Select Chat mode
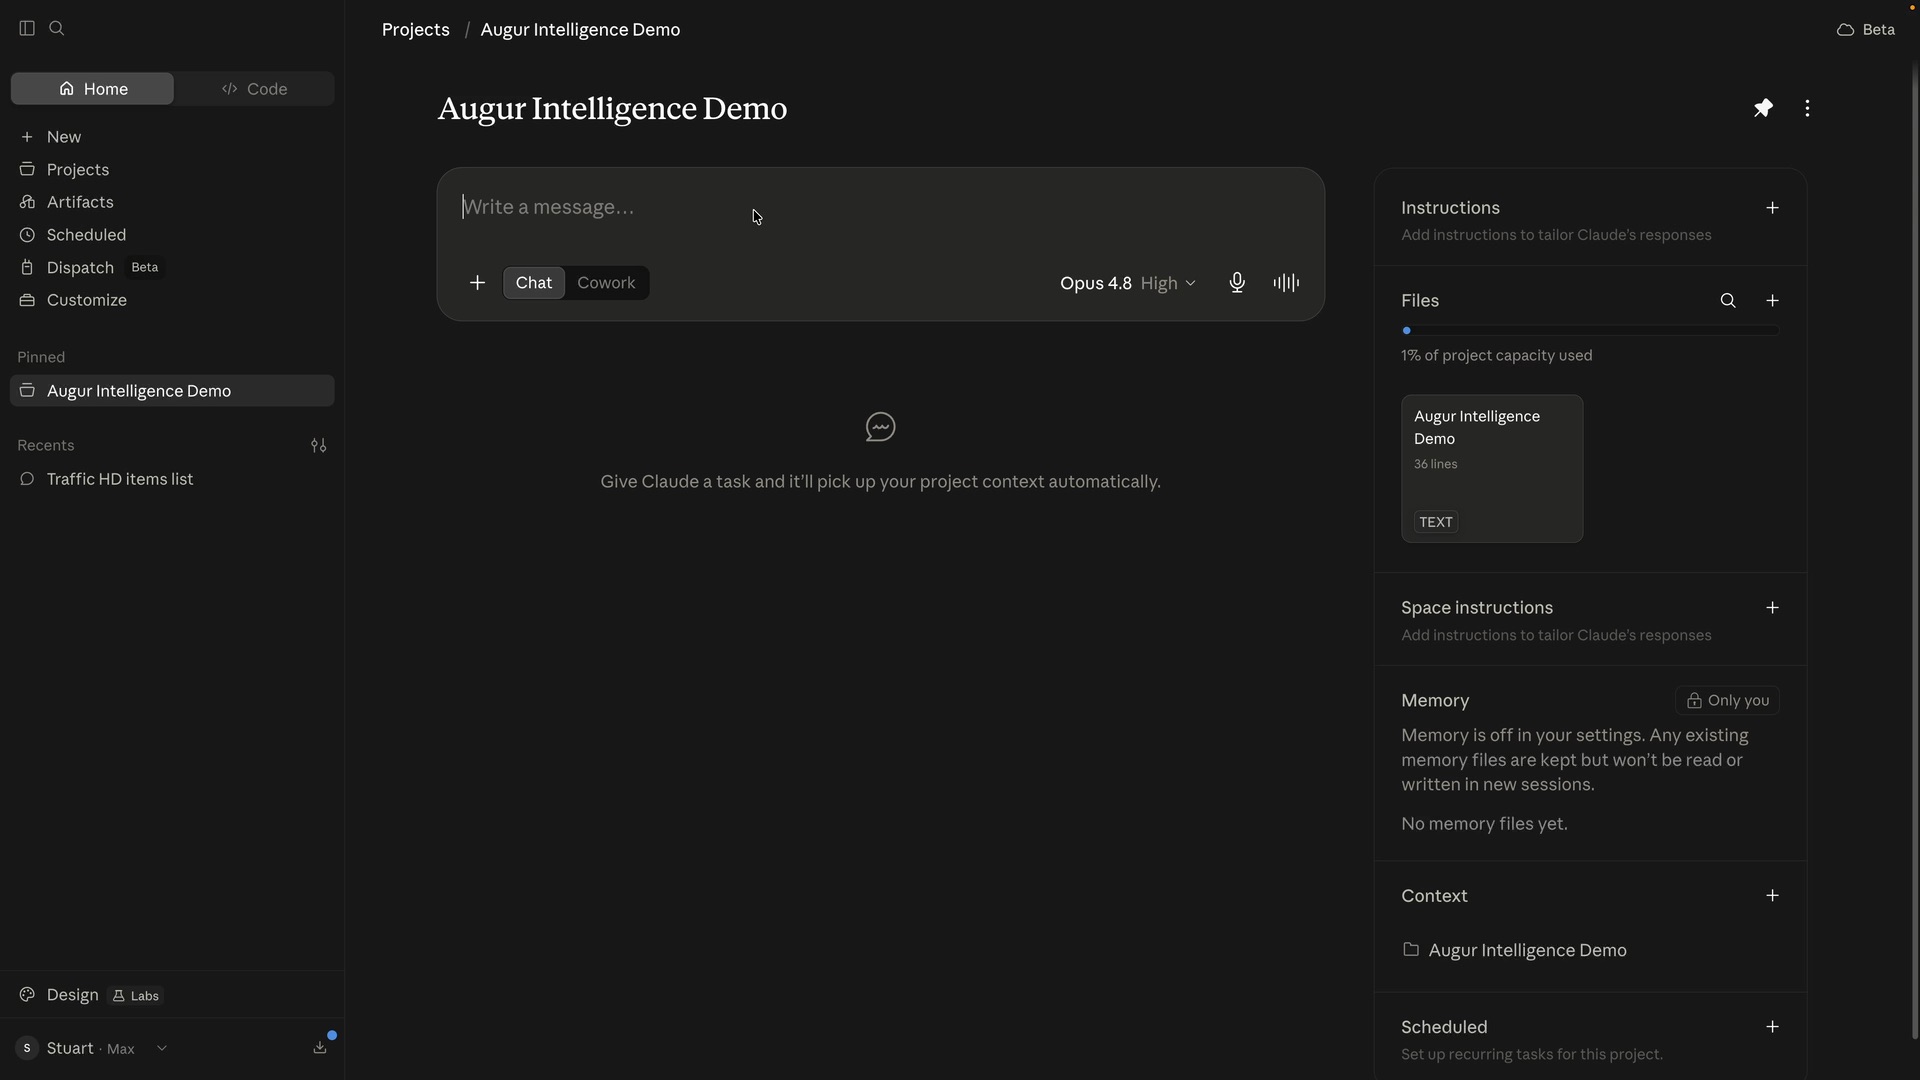 534,283
